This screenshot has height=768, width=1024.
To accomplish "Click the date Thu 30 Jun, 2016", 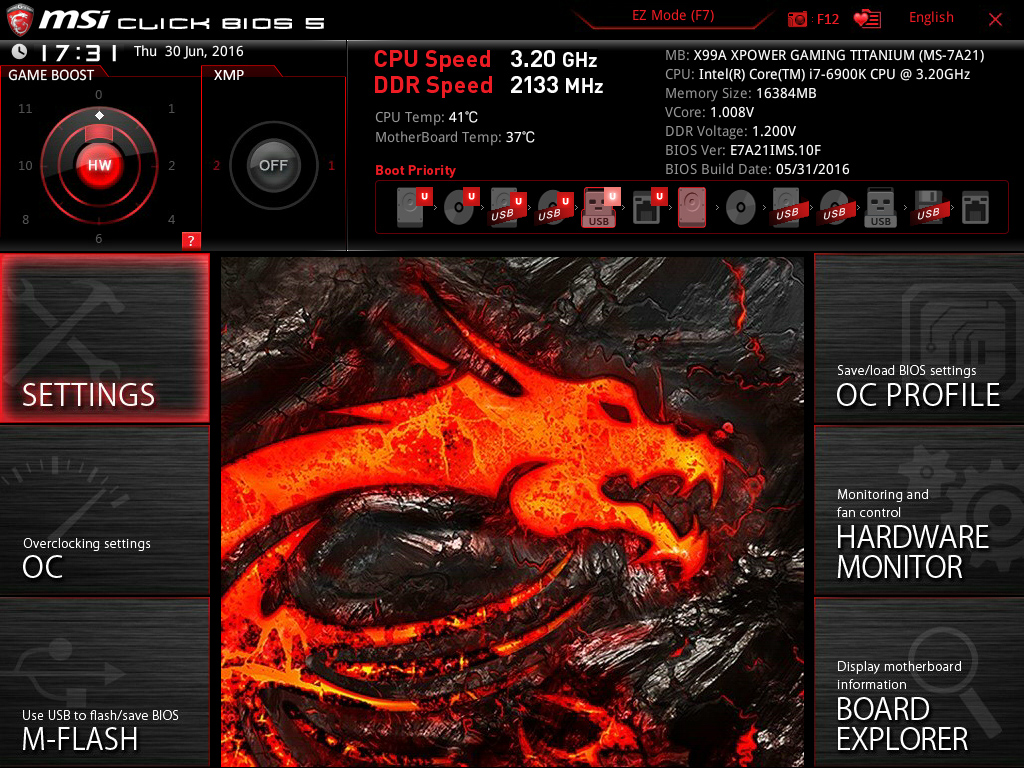I will pyautogui.click(x=189, y=51).
